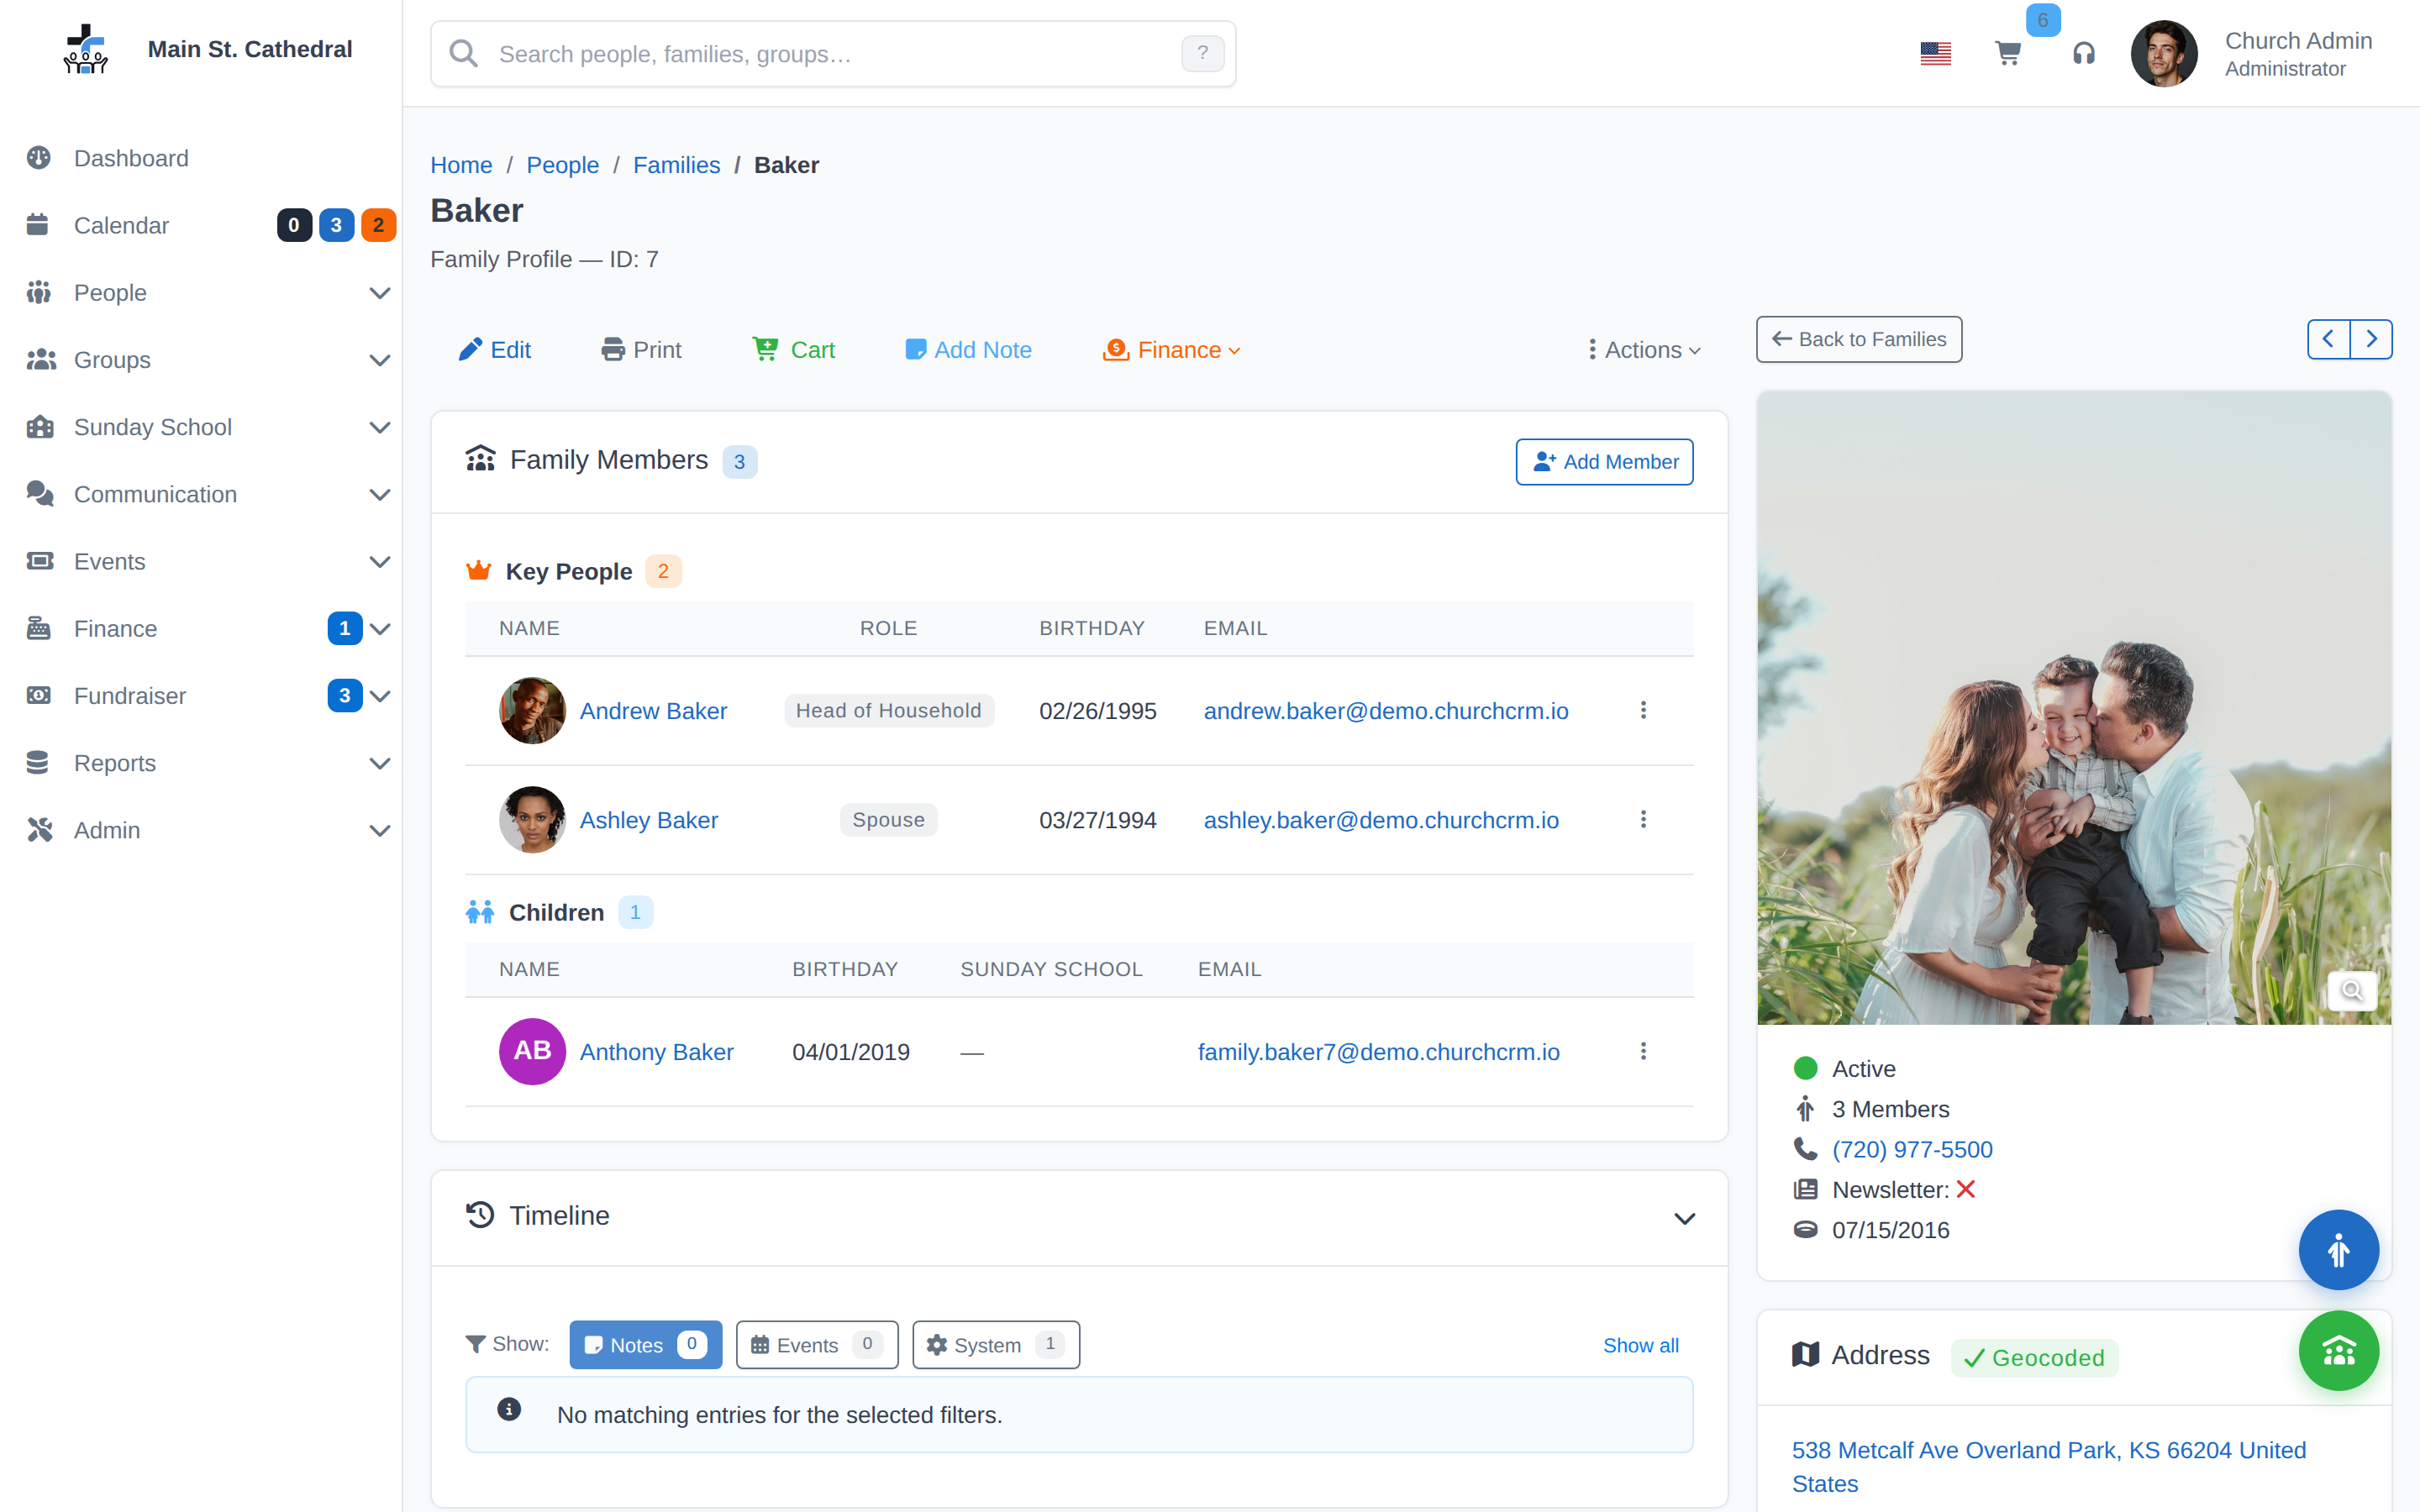Open Church Admin profile avatar
Viewport: 2420px width, 1512px height.
2163,53
